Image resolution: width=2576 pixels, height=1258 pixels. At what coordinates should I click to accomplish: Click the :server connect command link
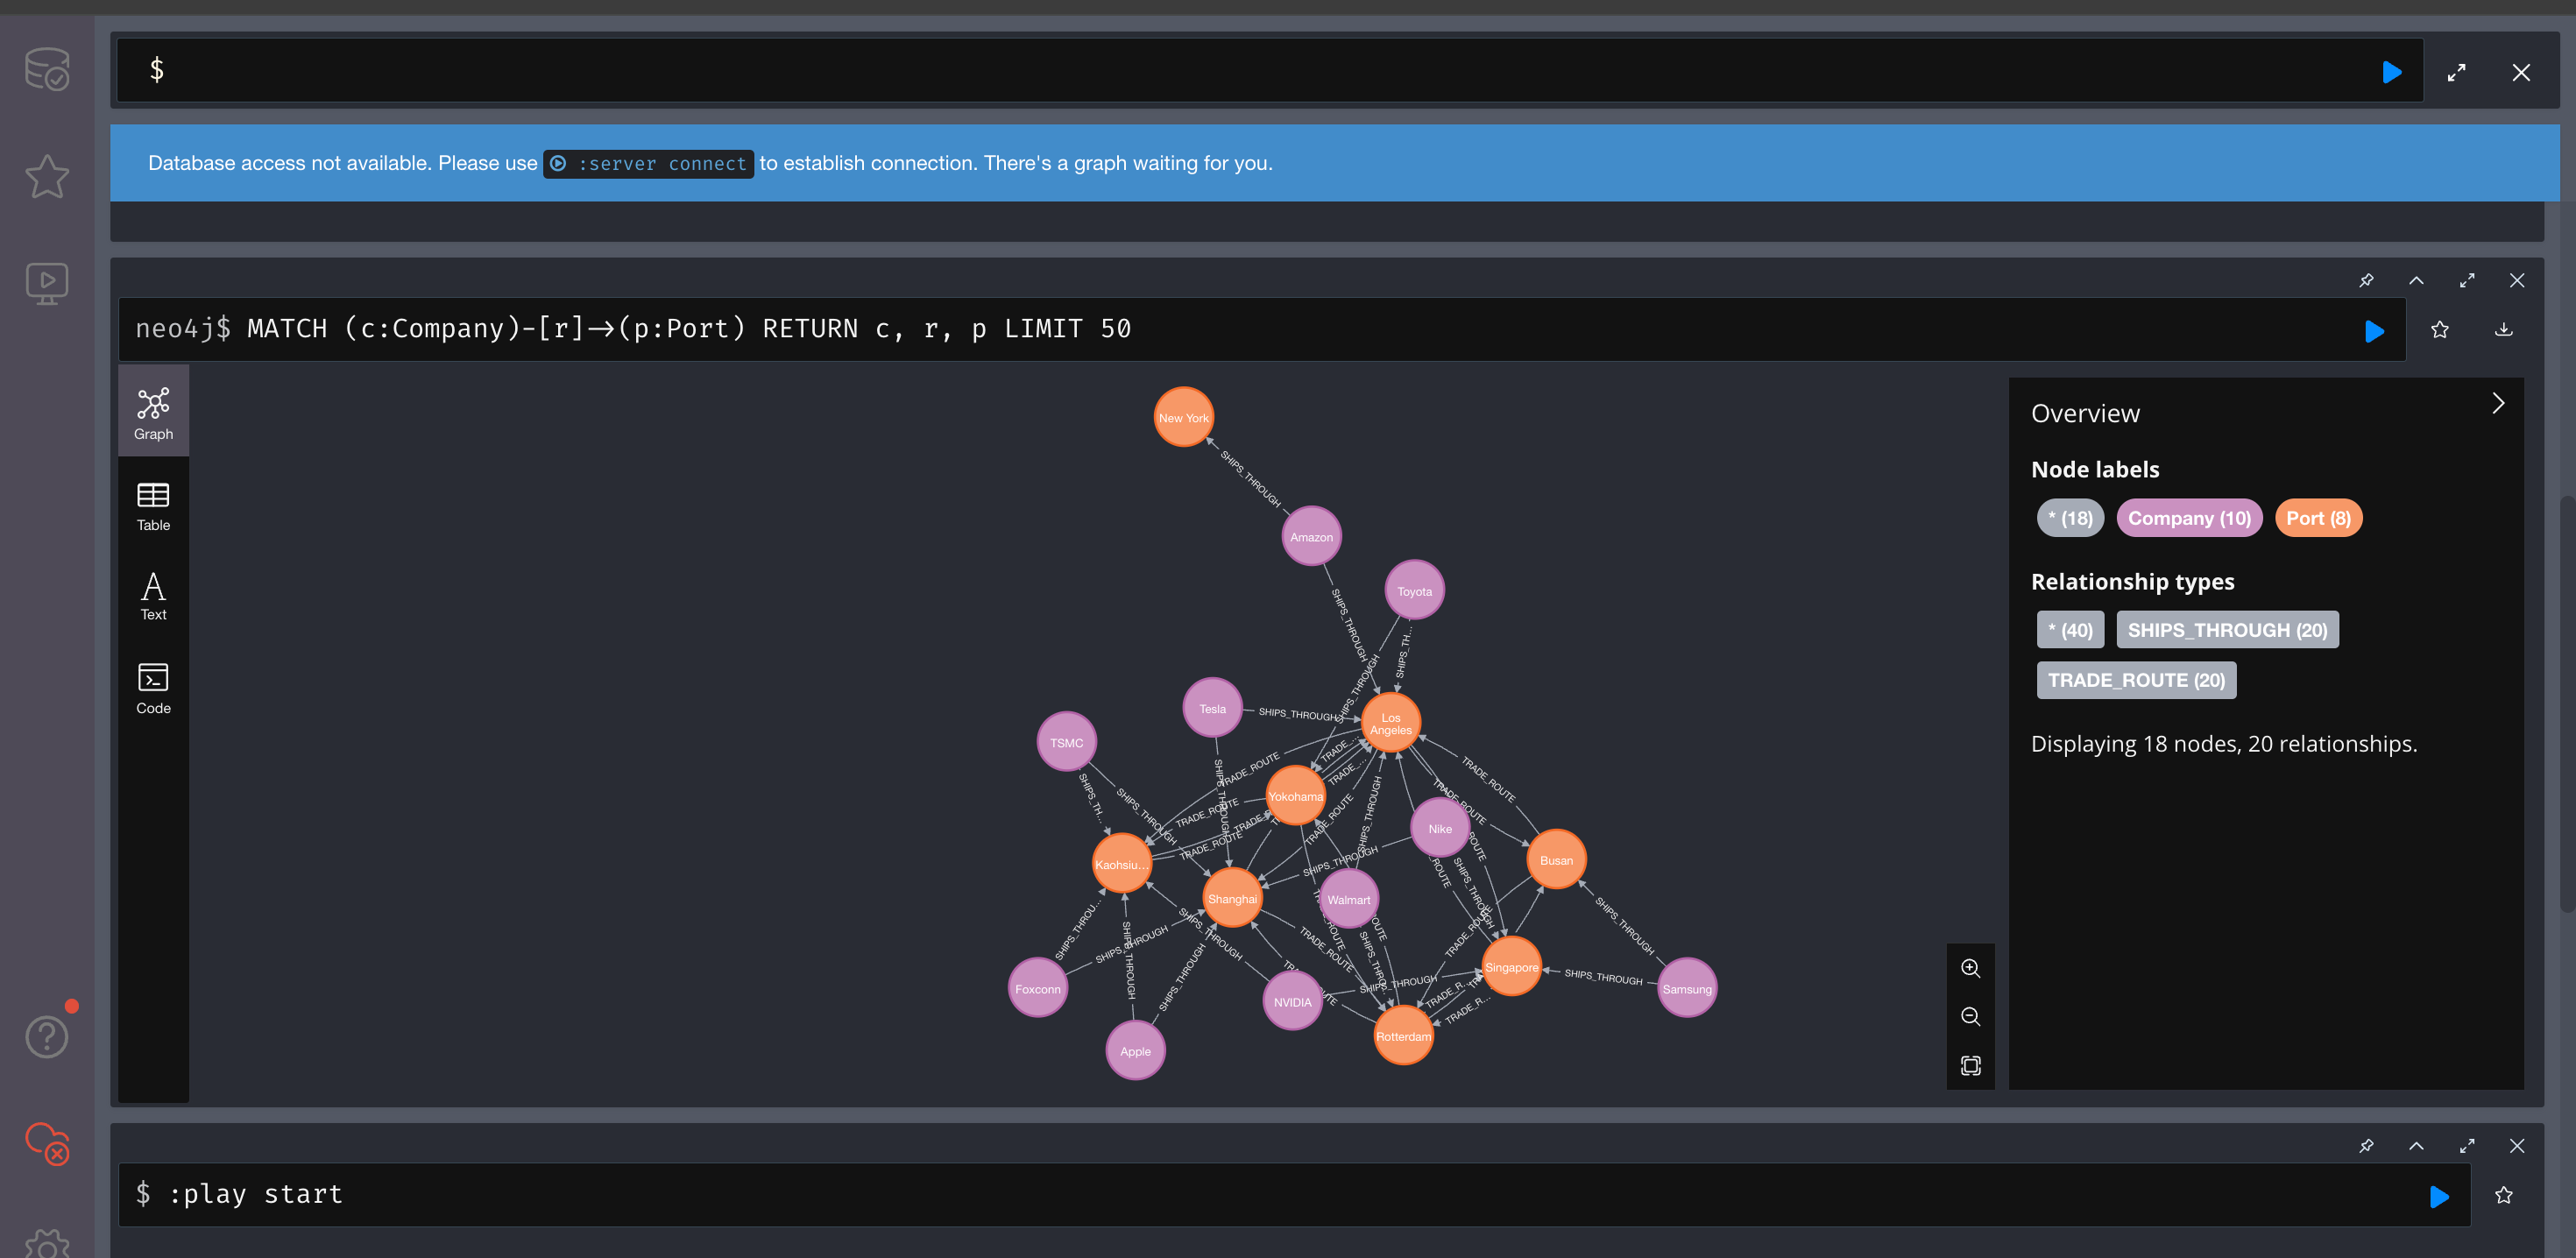point(648,163)
